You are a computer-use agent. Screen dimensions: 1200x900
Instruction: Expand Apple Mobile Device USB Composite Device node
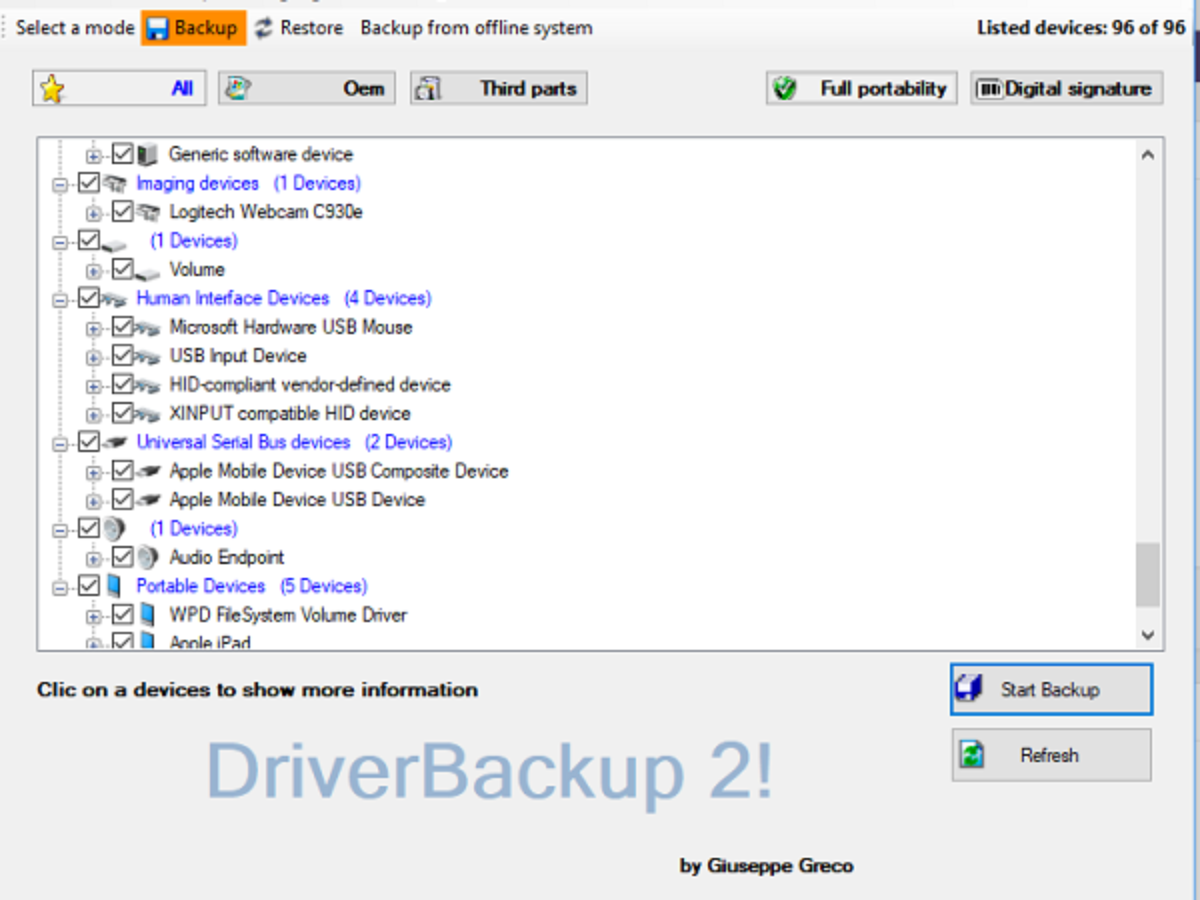[x=94, y=473]
